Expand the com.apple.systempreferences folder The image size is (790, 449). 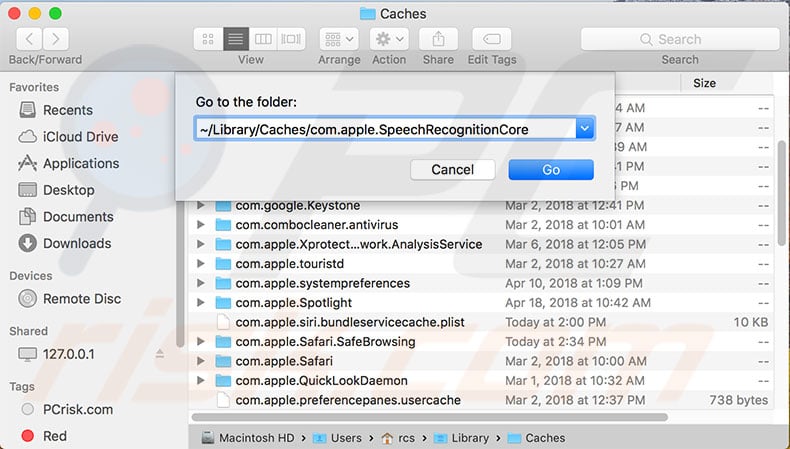pos(201,283)
